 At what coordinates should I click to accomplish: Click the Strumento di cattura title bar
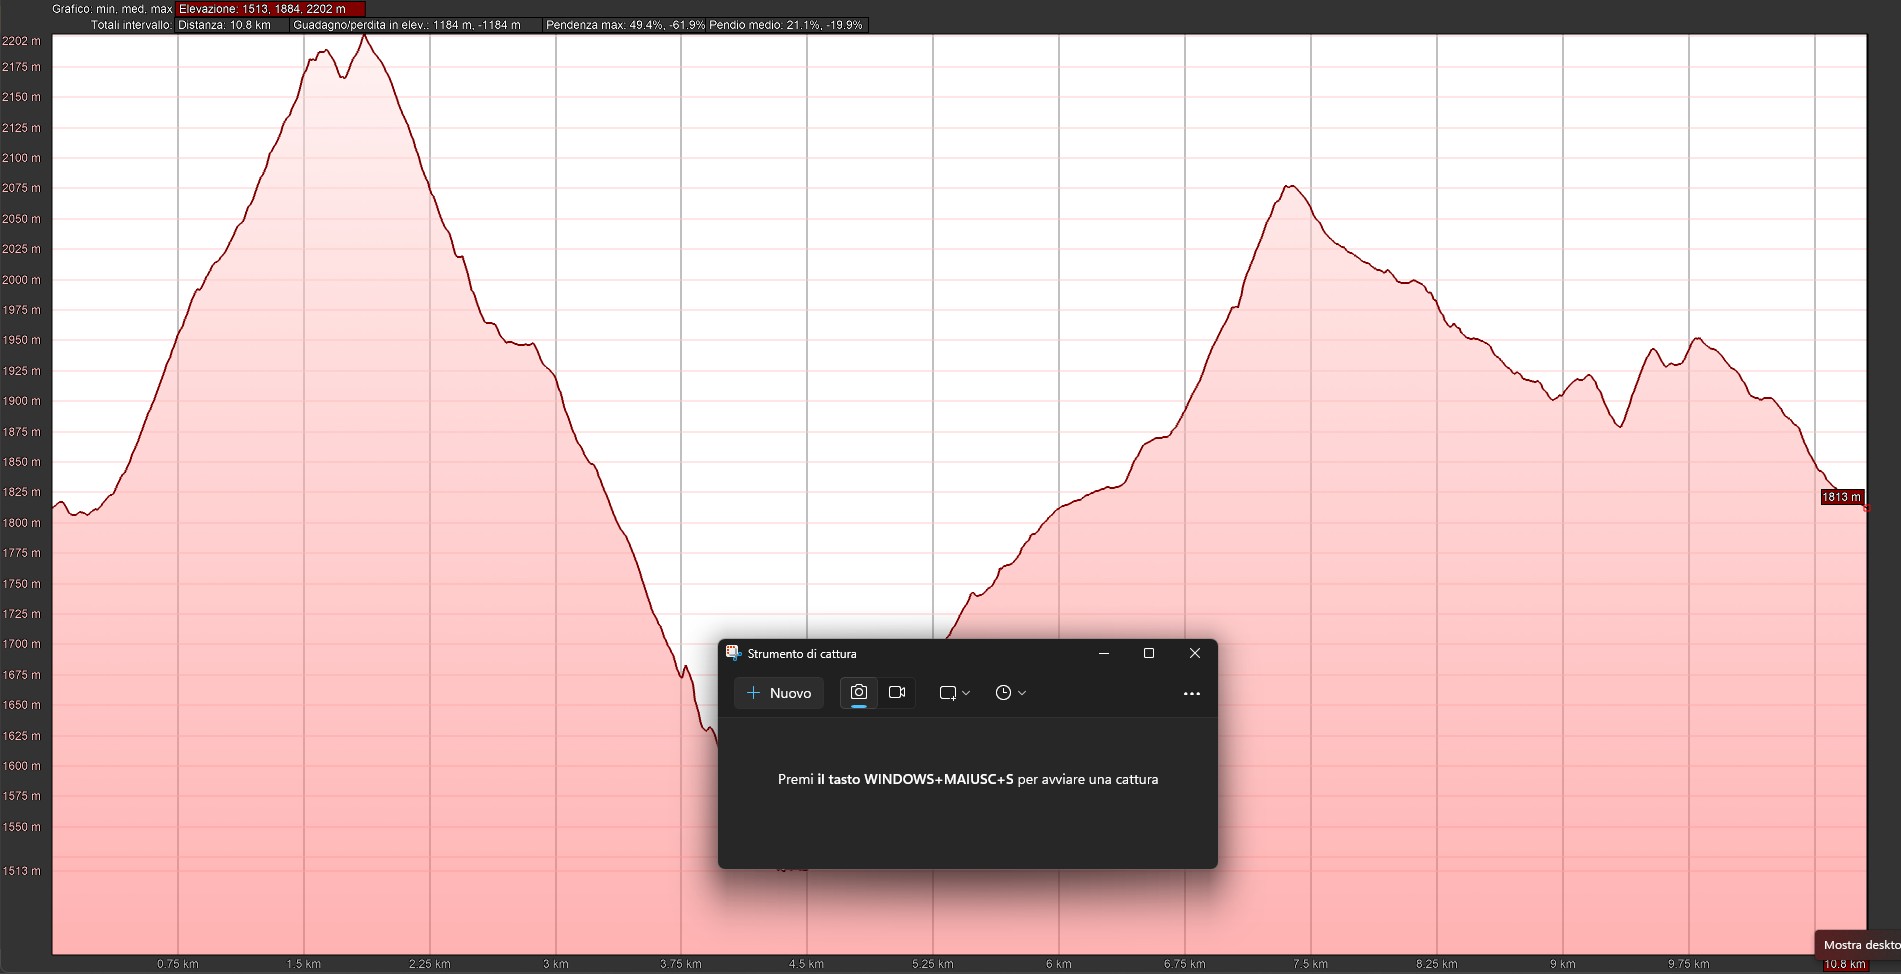coord(950,653)
